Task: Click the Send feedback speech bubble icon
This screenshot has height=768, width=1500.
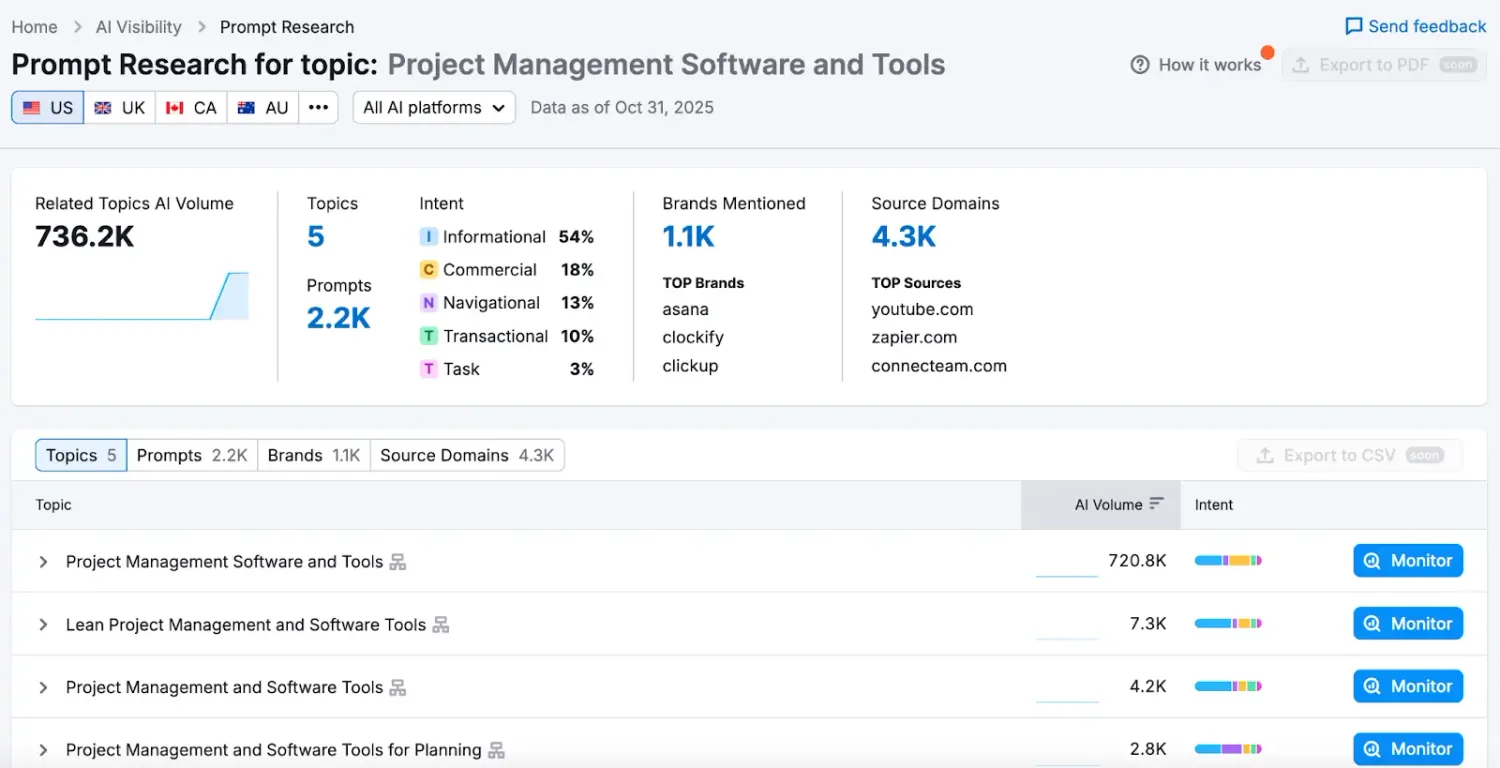Action: click(x=1353, y=27)
